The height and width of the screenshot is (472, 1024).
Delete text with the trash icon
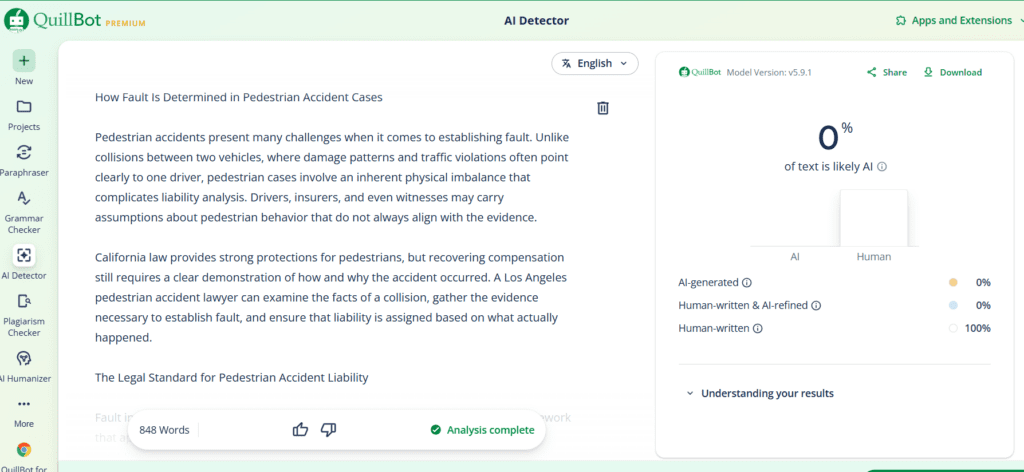click(x=603, y=108)
